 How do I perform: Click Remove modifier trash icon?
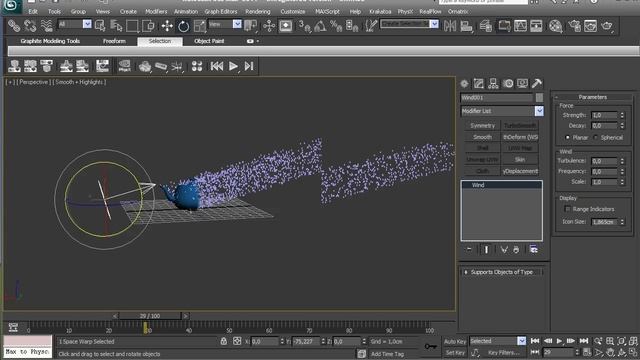(x=516, y=249)
